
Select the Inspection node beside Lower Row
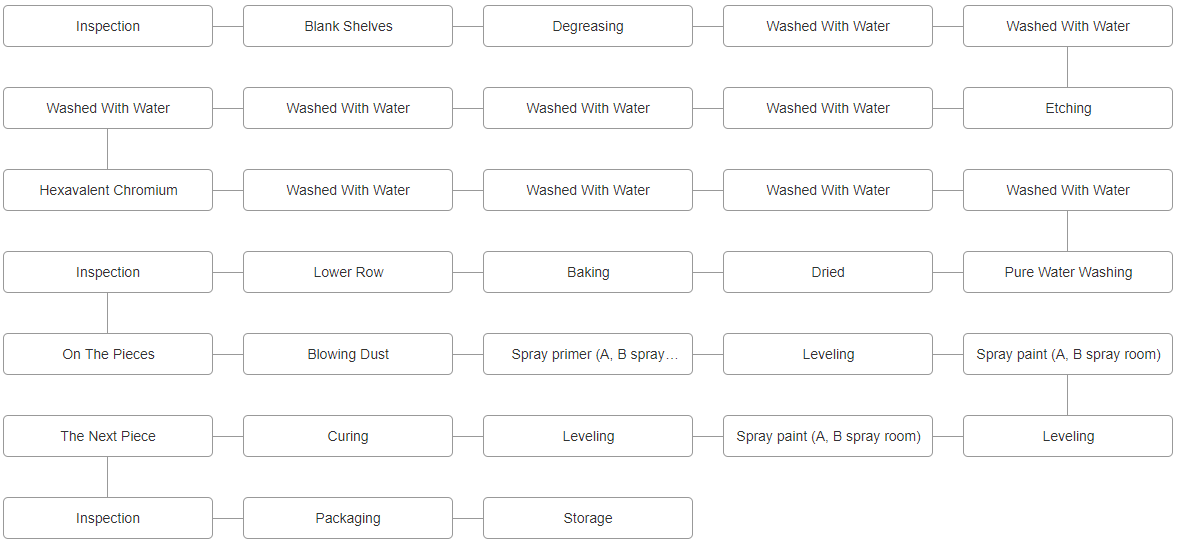pyautogui.click(x=108, y=272)
